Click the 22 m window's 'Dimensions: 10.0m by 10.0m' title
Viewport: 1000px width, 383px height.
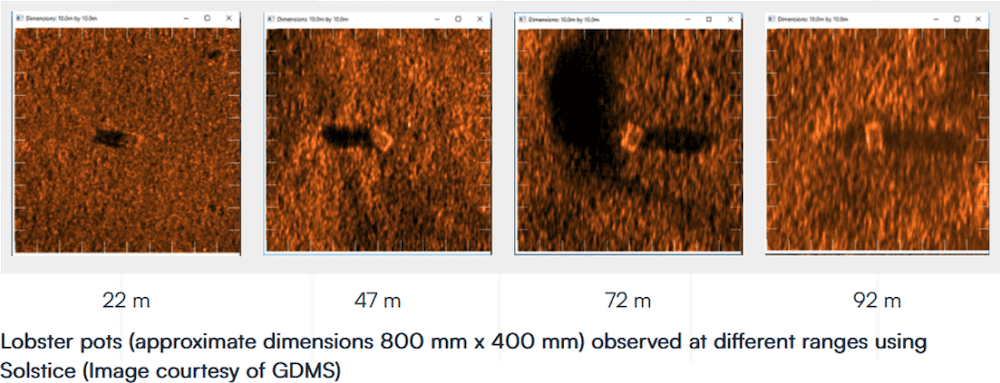(61, 19)
